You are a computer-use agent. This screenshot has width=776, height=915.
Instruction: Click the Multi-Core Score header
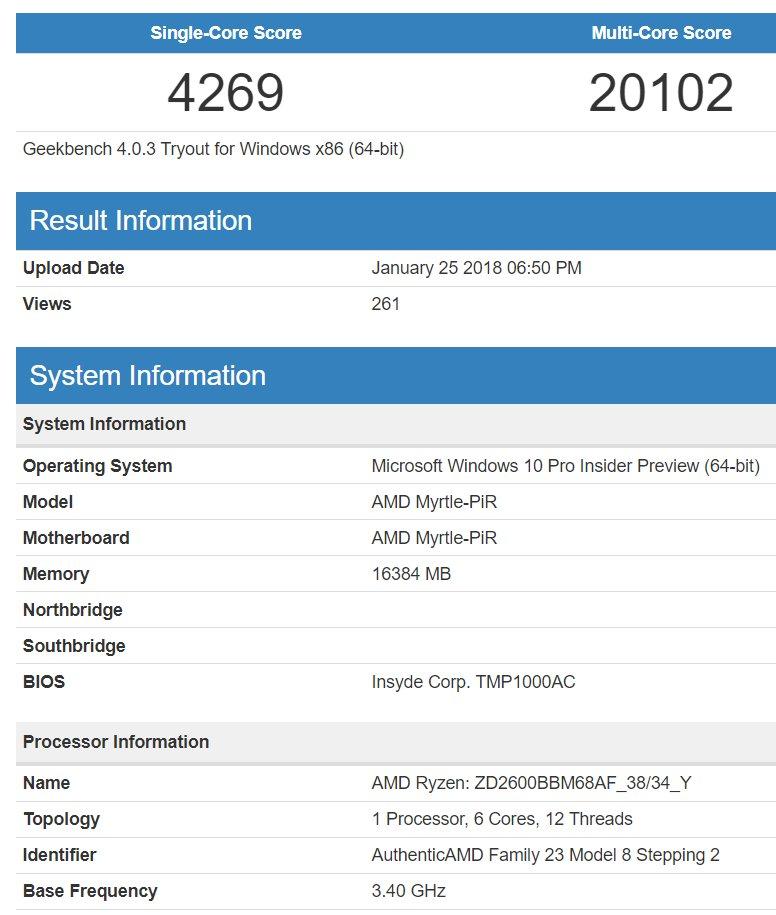pyautogui.click(x=661, y=33)
